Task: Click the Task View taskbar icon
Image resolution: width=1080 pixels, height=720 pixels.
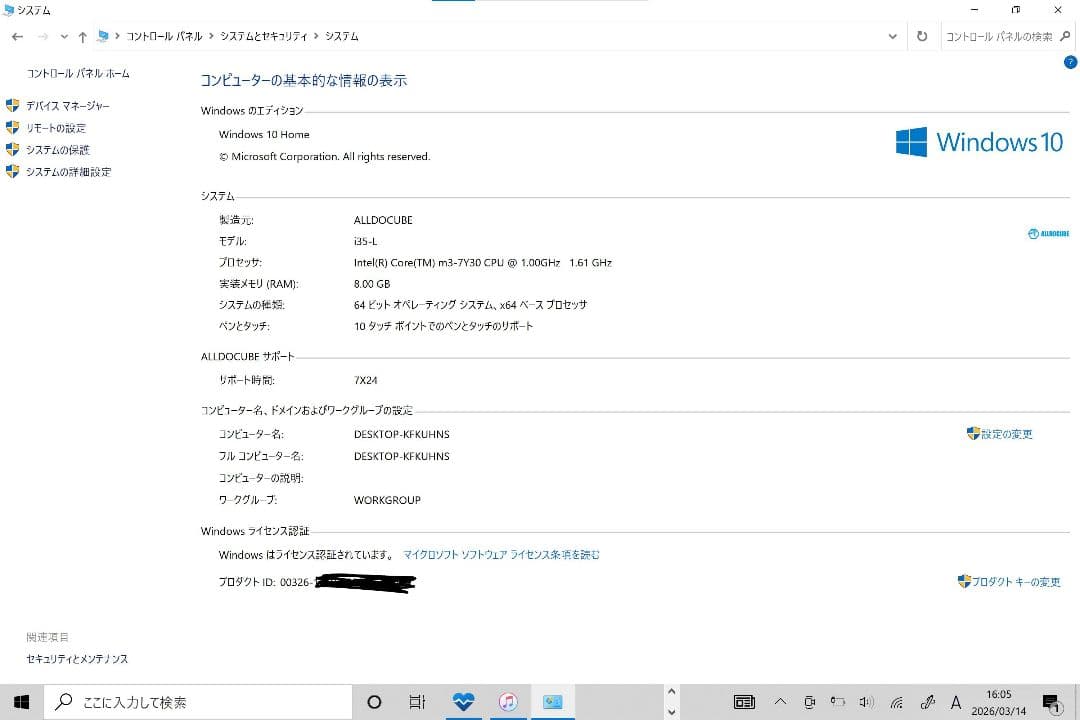Action: click(417, 701)
